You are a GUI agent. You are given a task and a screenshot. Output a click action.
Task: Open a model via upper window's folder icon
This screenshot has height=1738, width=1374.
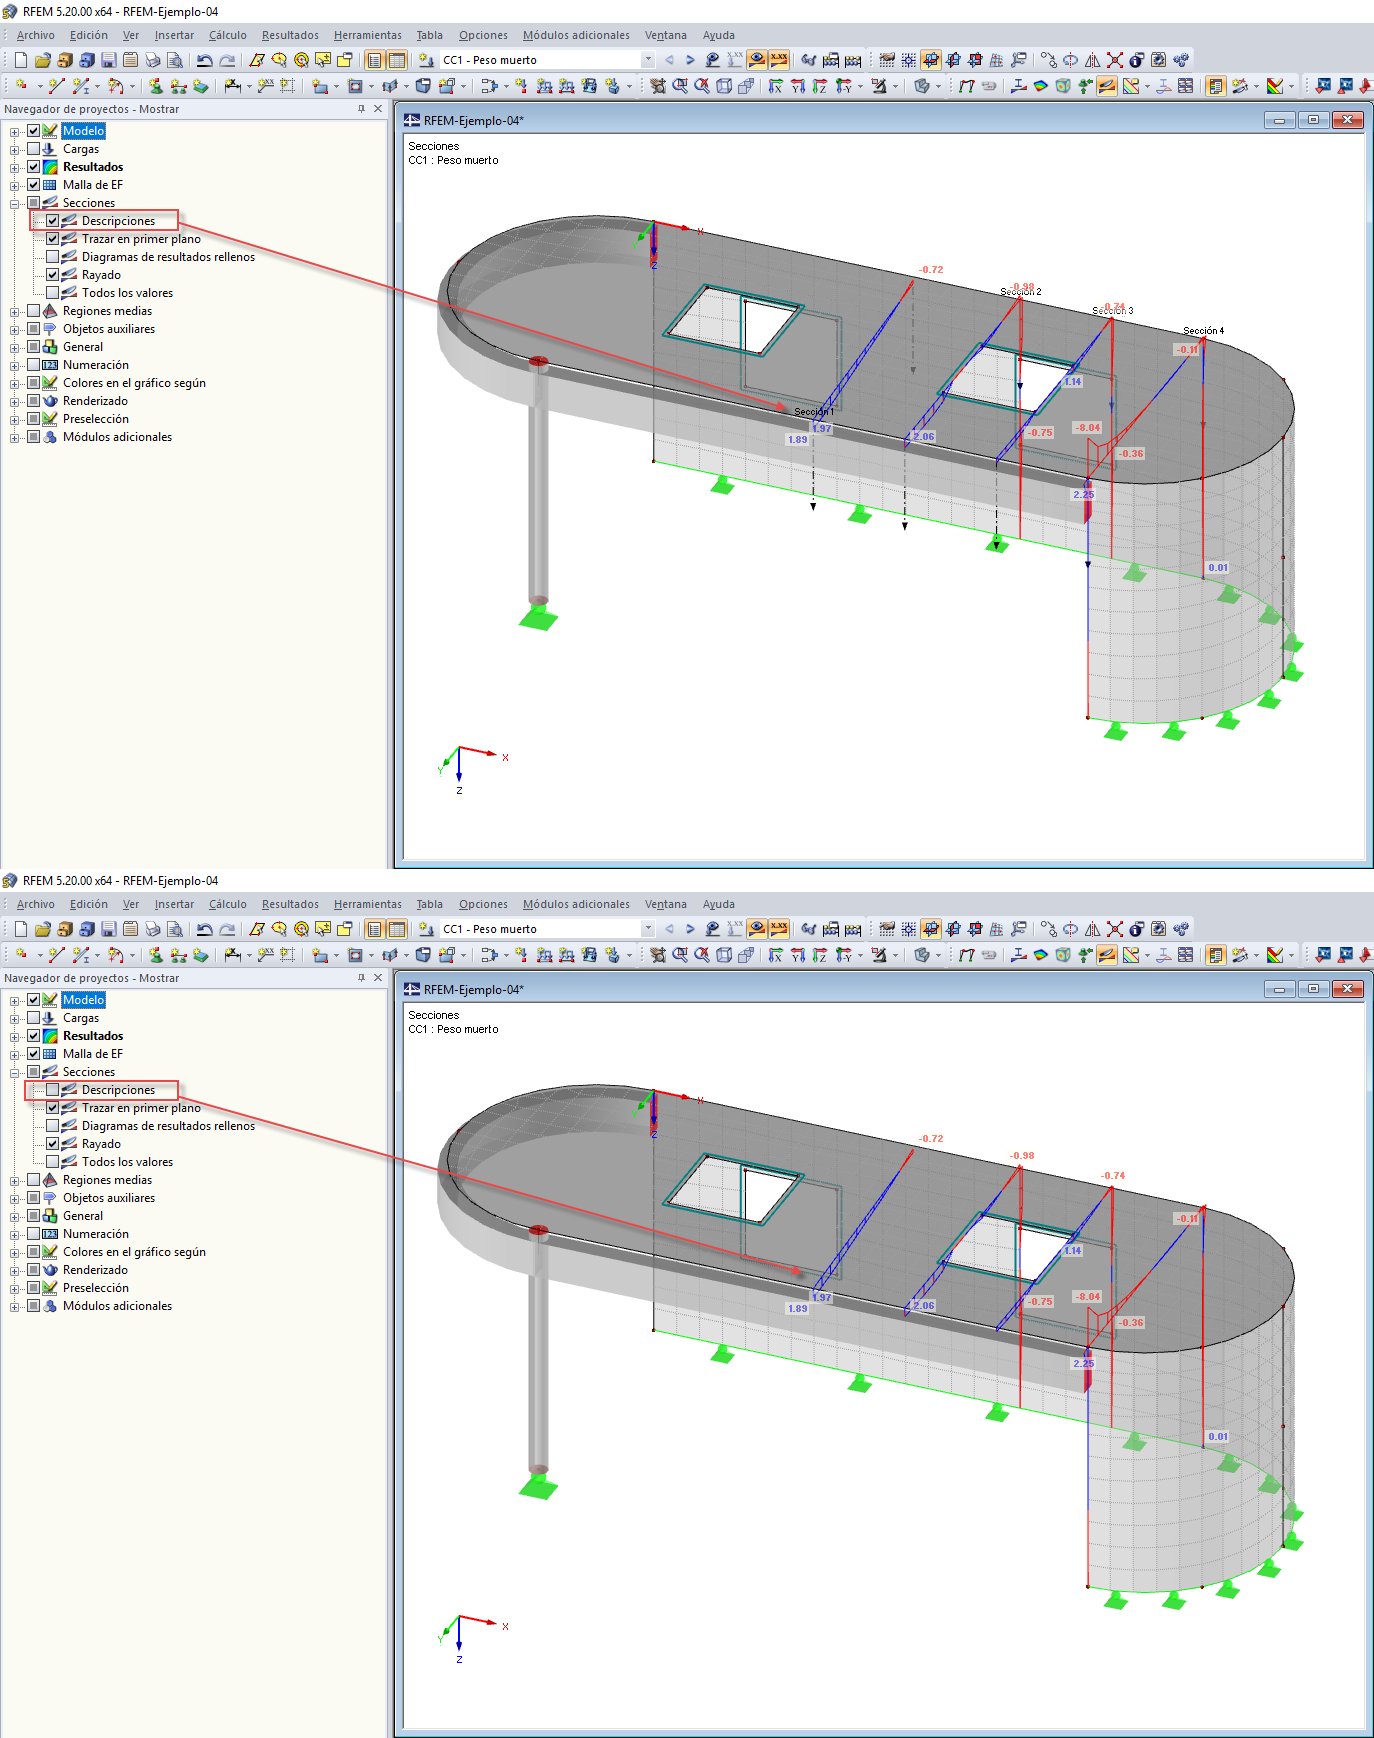pyautogui.click(x=43, y=60)
